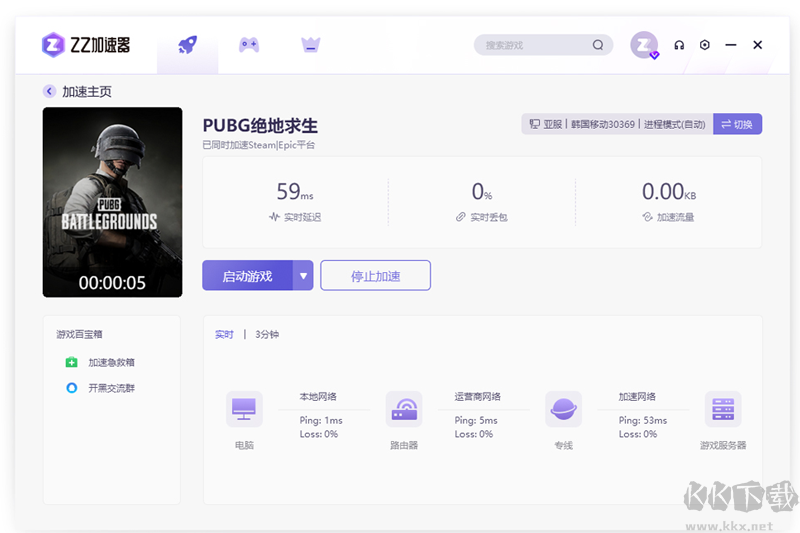
Task: Click the 路由器 router node icon
Action: tap(404, 409)
